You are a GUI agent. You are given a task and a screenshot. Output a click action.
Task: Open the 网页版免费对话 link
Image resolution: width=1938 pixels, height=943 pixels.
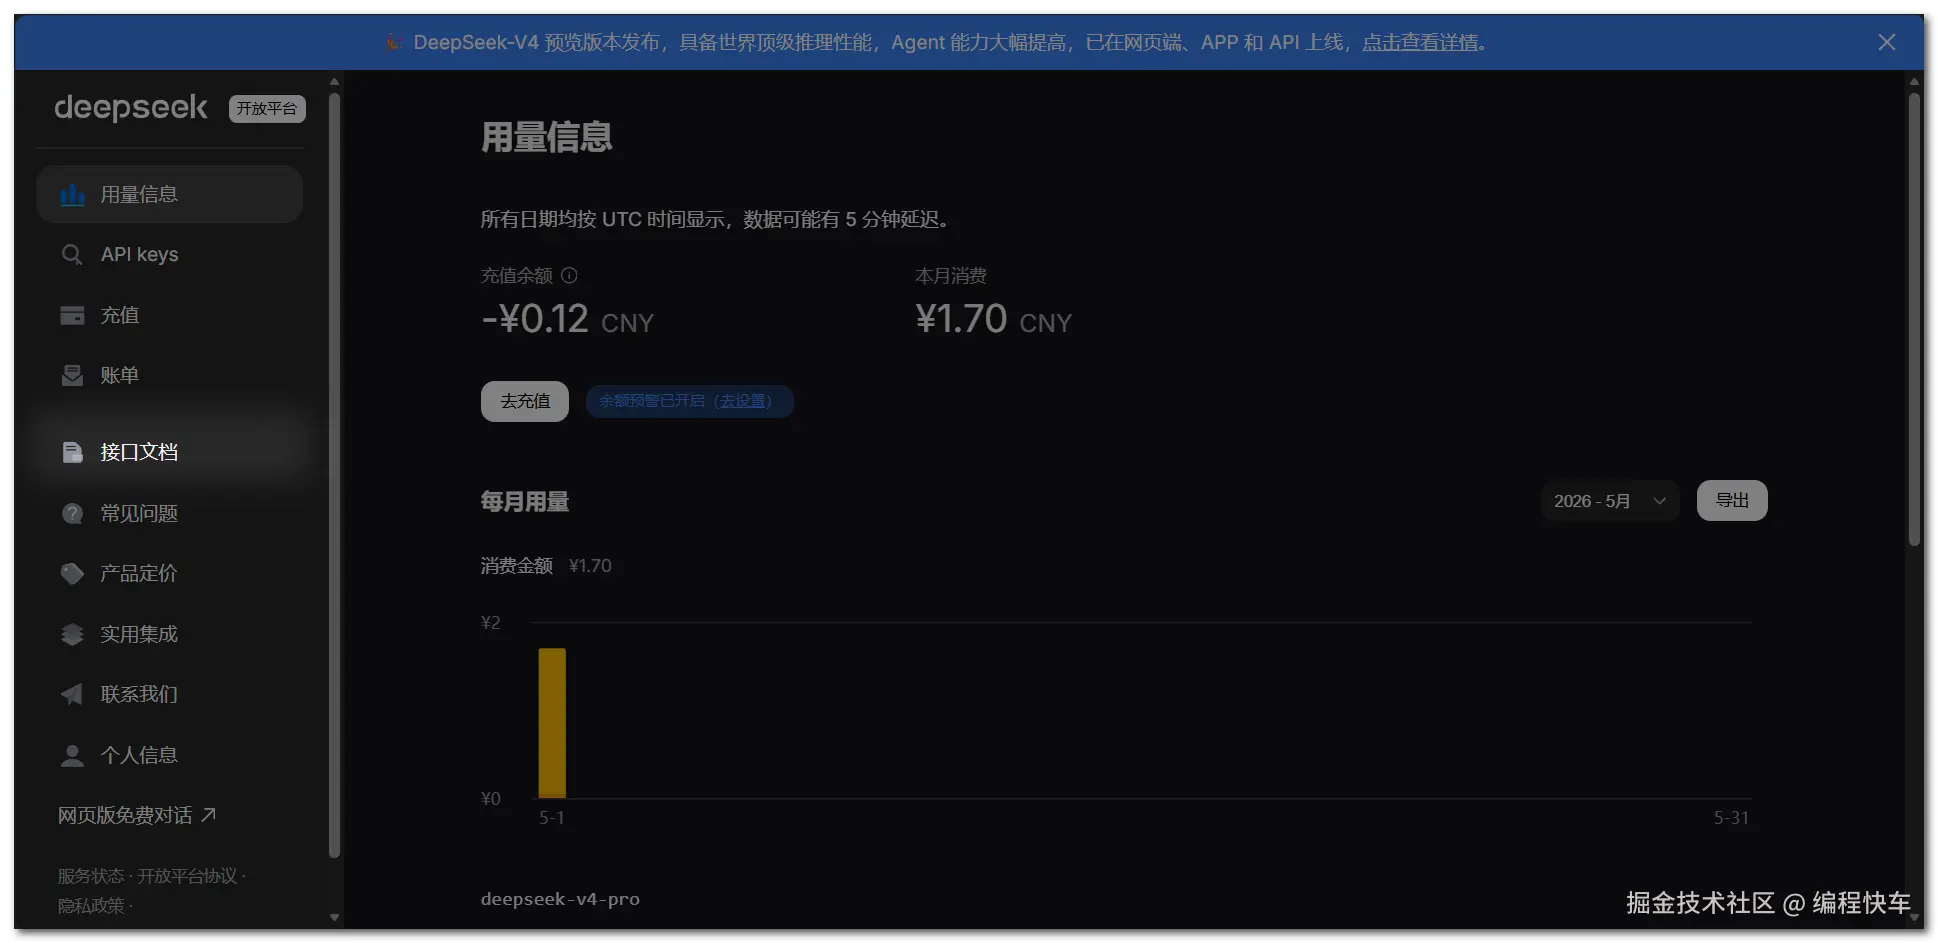(x=137, y=816)
